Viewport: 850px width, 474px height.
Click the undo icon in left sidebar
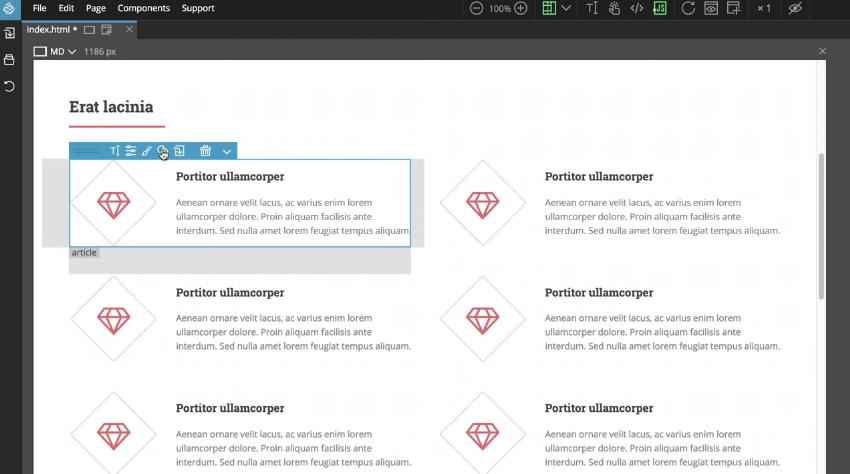click(x=10, y=87)
